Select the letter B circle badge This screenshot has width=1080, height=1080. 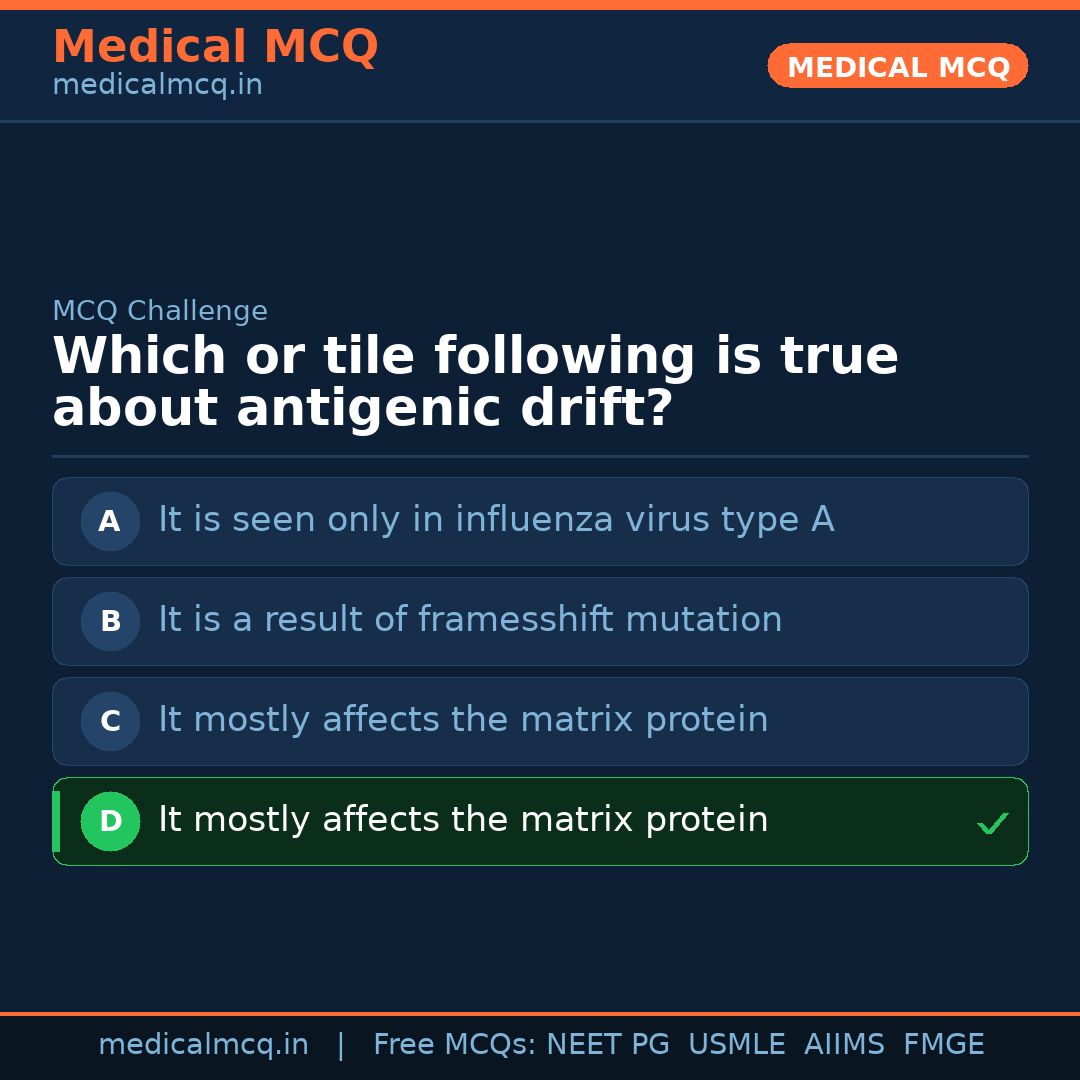click(x=110, y=621)
